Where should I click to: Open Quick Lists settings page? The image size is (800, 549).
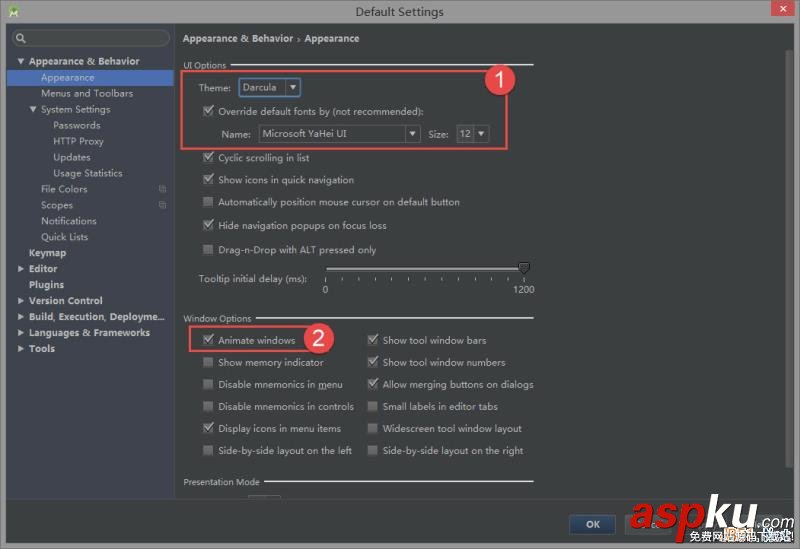point(64,237)
